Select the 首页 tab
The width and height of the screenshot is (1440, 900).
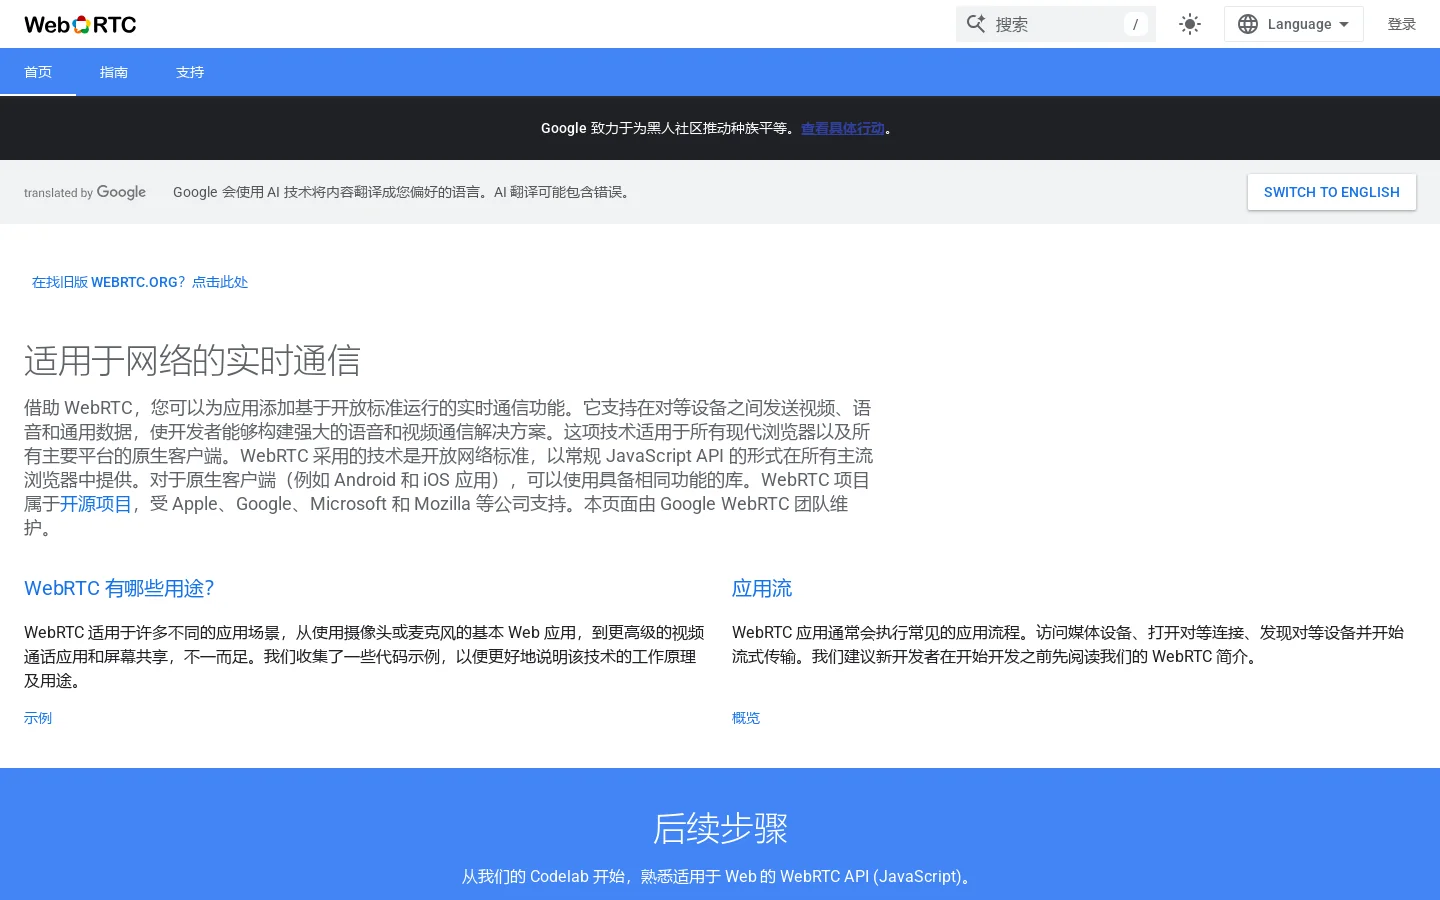pyautogui.click(x=38, y=72)
